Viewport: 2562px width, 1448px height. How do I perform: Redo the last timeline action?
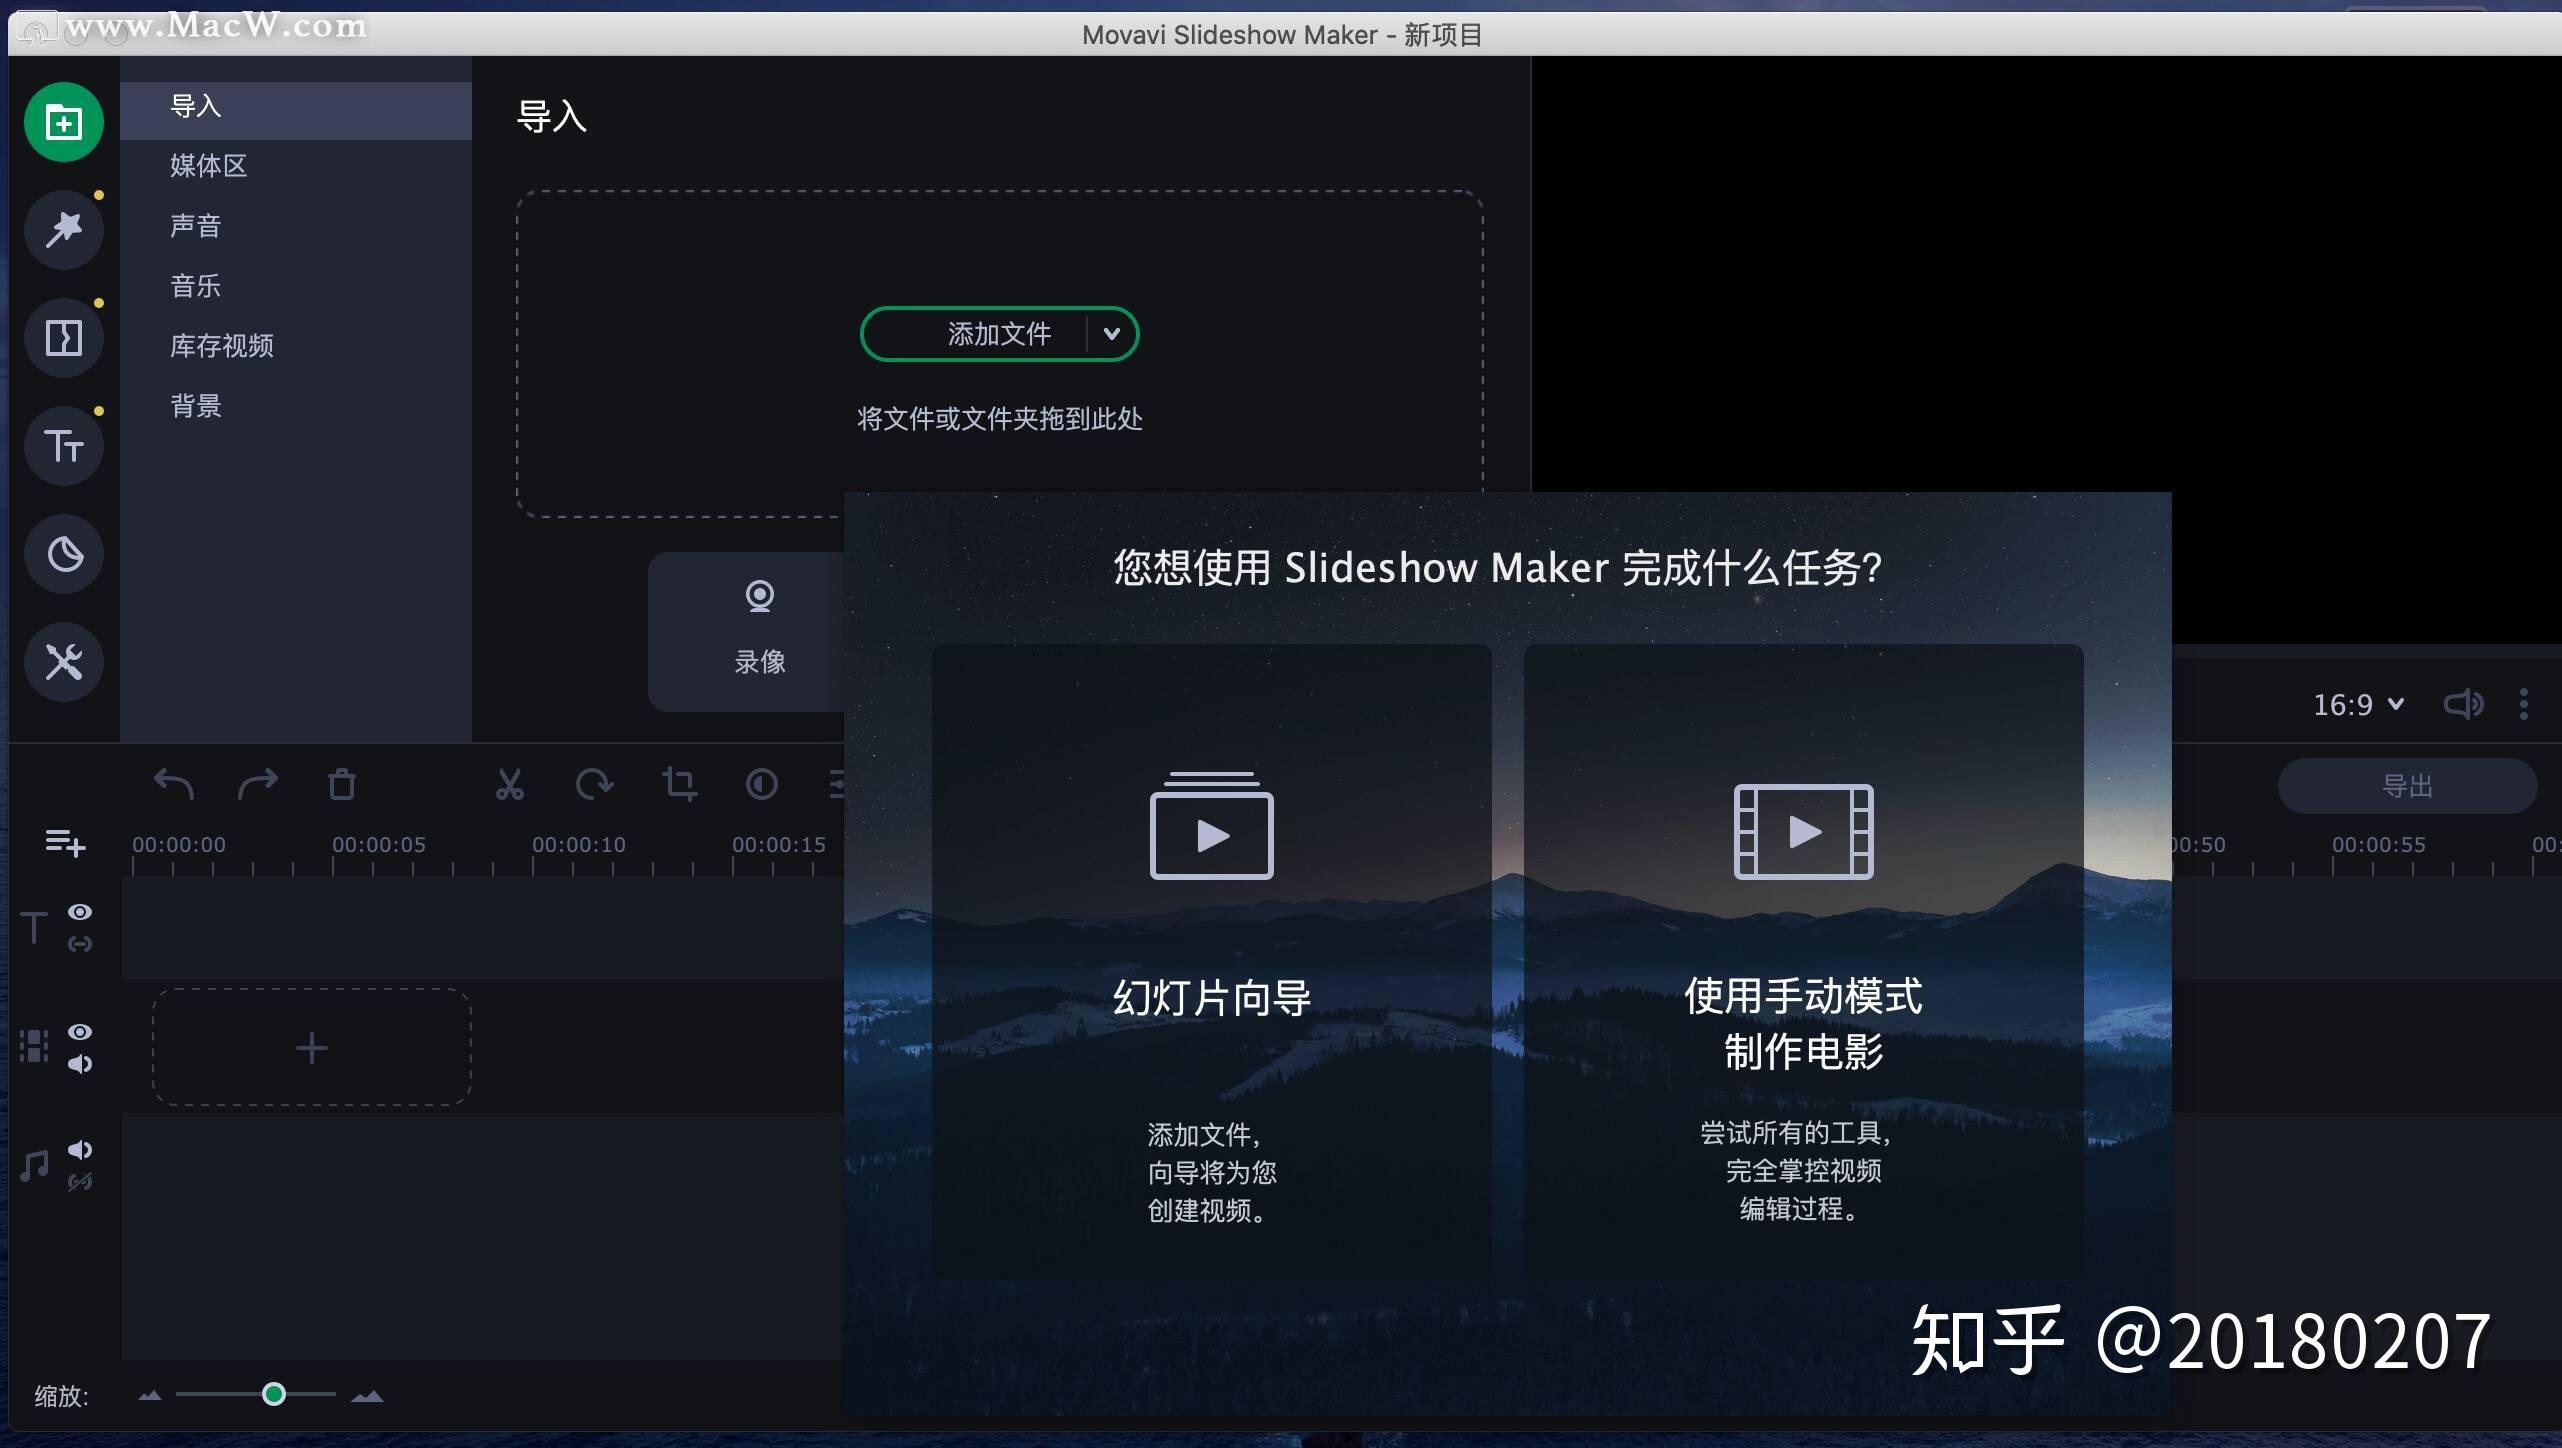[258, 785]
